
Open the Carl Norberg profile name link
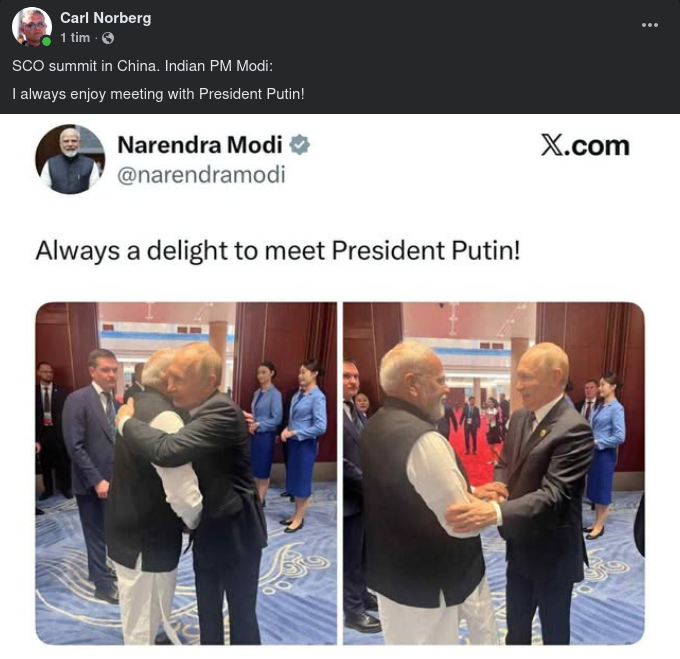click(x=107, y=18)
